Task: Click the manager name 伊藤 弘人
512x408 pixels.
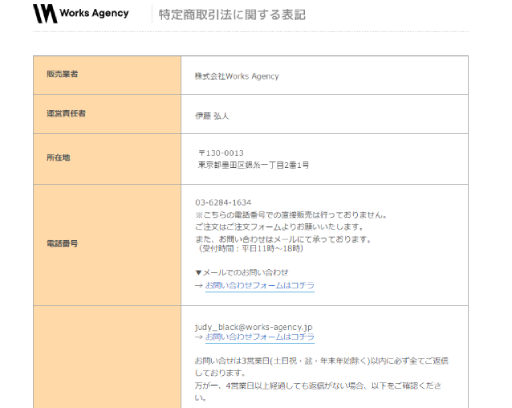Action: (212, 116)
